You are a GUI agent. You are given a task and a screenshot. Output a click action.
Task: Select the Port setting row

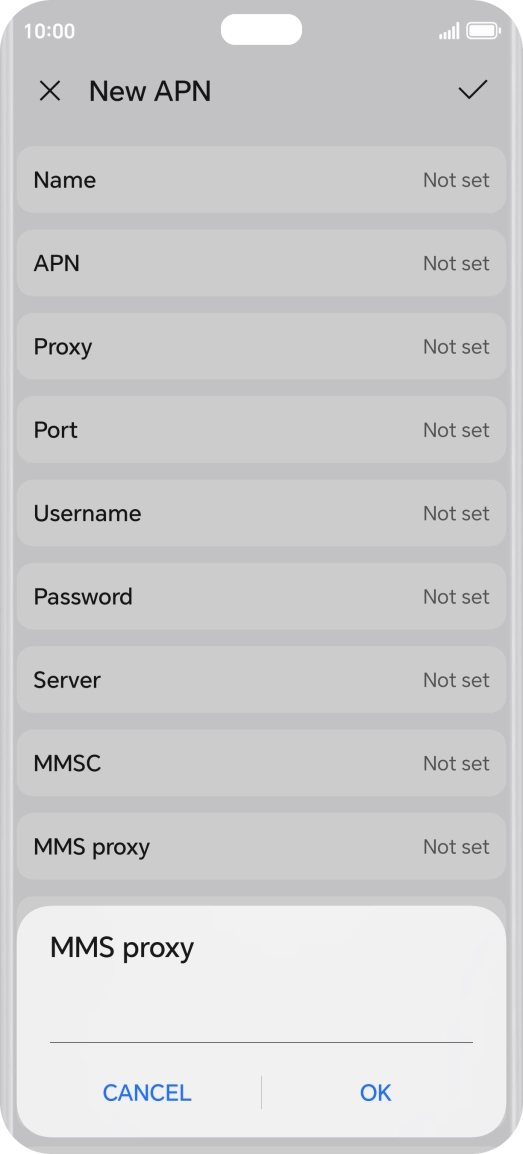(261, 429)
